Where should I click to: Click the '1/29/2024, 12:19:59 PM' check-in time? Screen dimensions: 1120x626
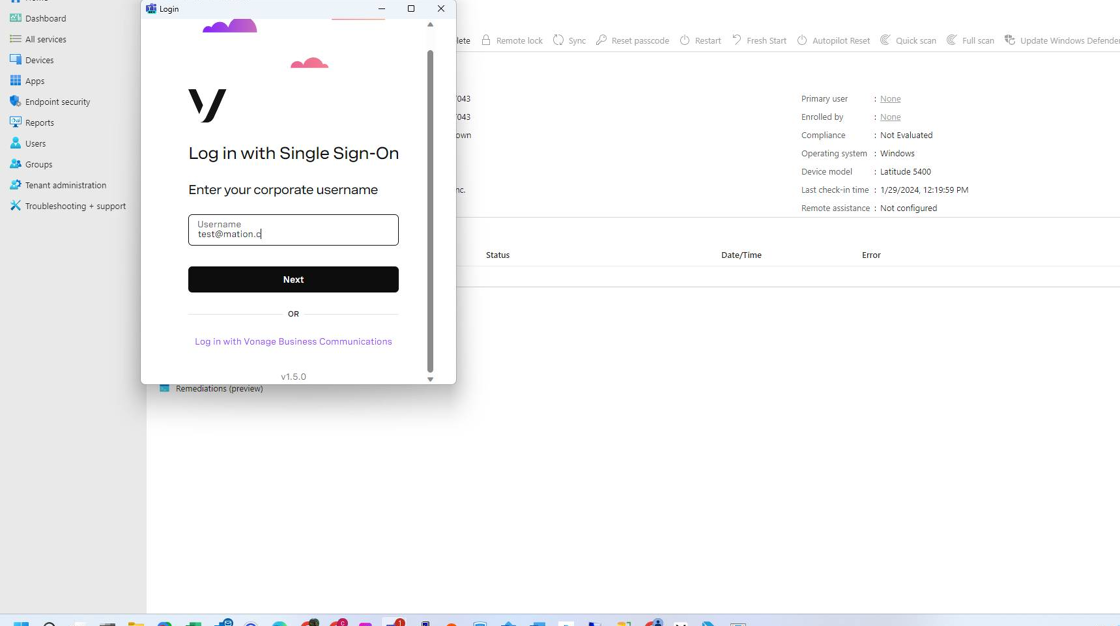[924, 189]
